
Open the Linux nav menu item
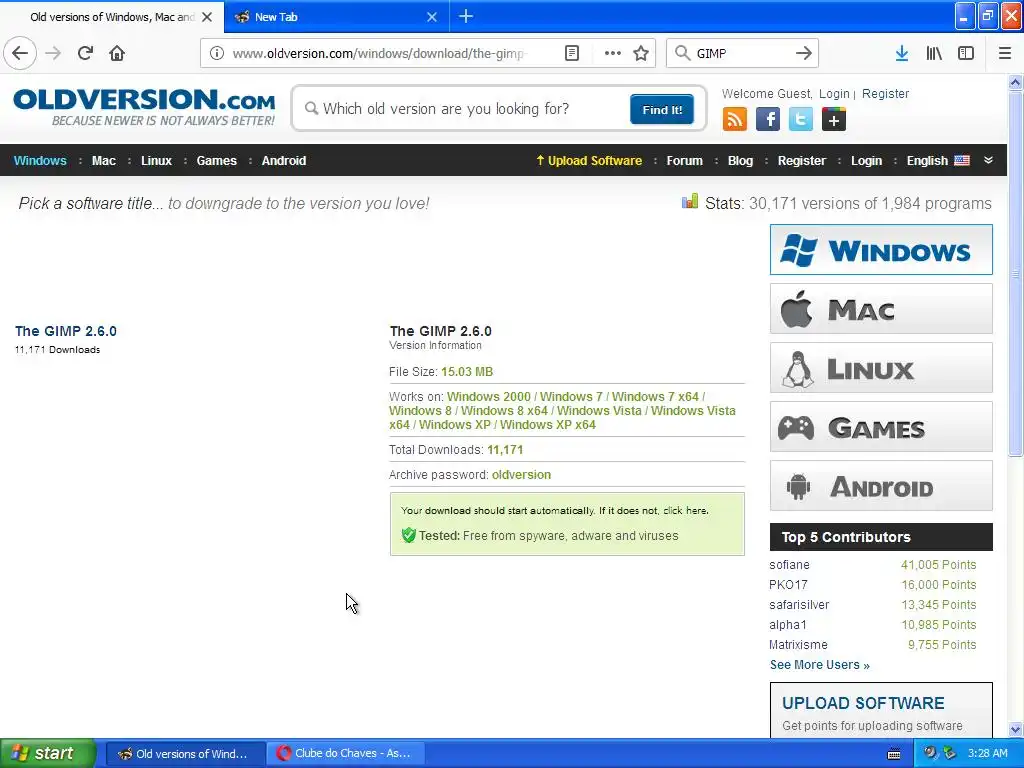pos(156,161)
